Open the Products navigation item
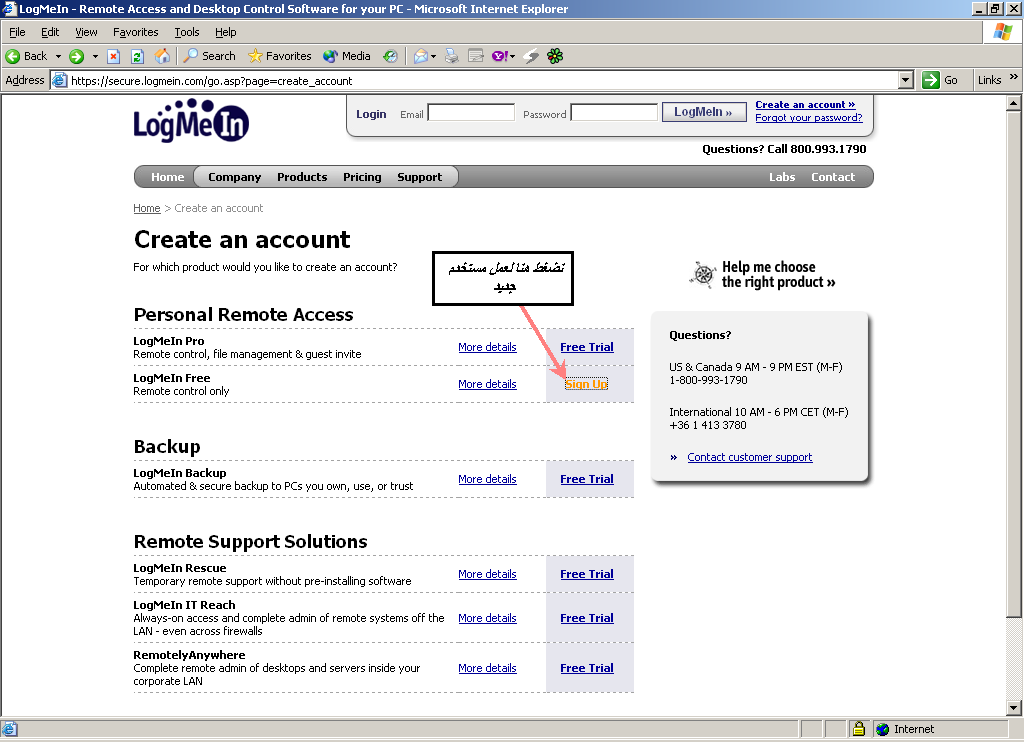The width and height of the screenshot is (1024, 742). pos(302,177)
